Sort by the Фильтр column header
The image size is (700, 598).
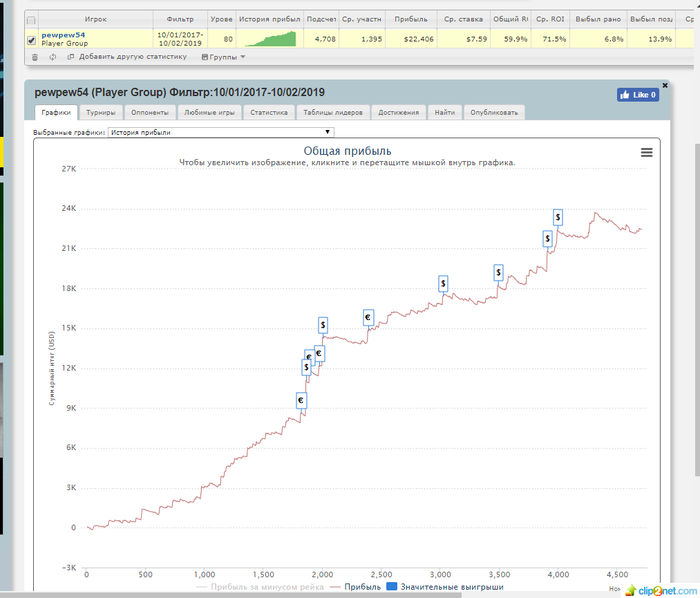point(180,20)
